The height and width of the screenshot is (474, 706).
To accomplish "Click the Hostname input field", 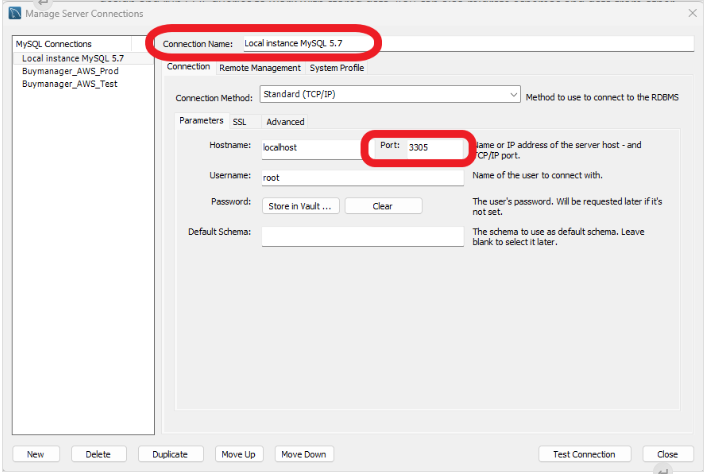I will coord(310,148).
